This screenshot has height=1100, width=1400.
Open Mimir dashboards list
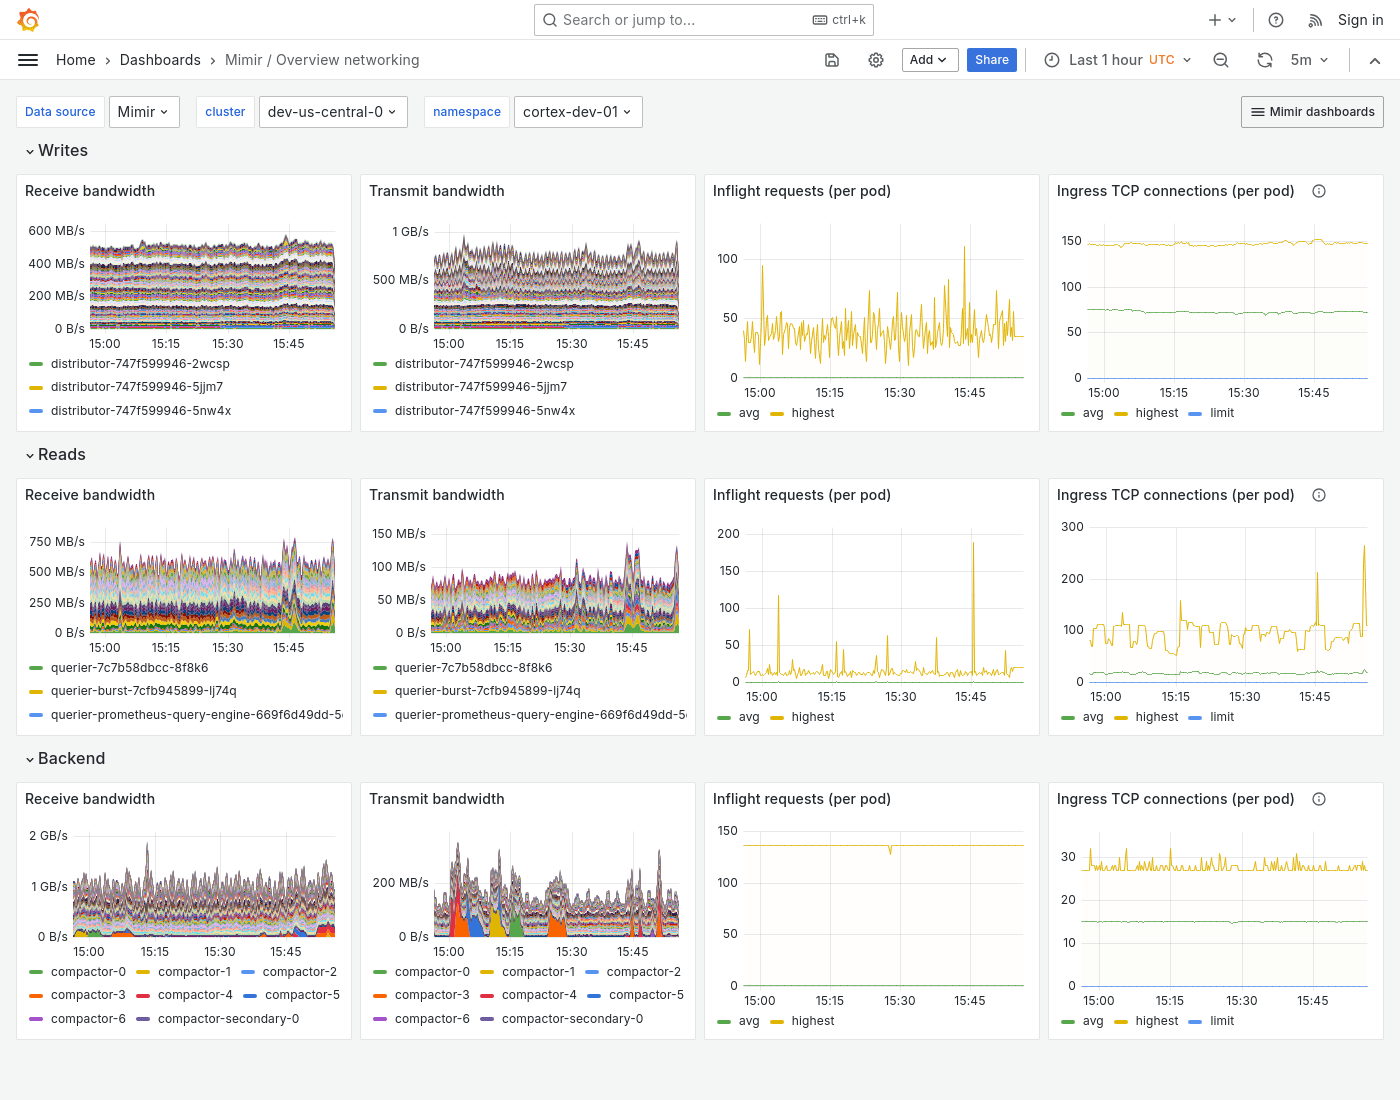(1312, 111)
